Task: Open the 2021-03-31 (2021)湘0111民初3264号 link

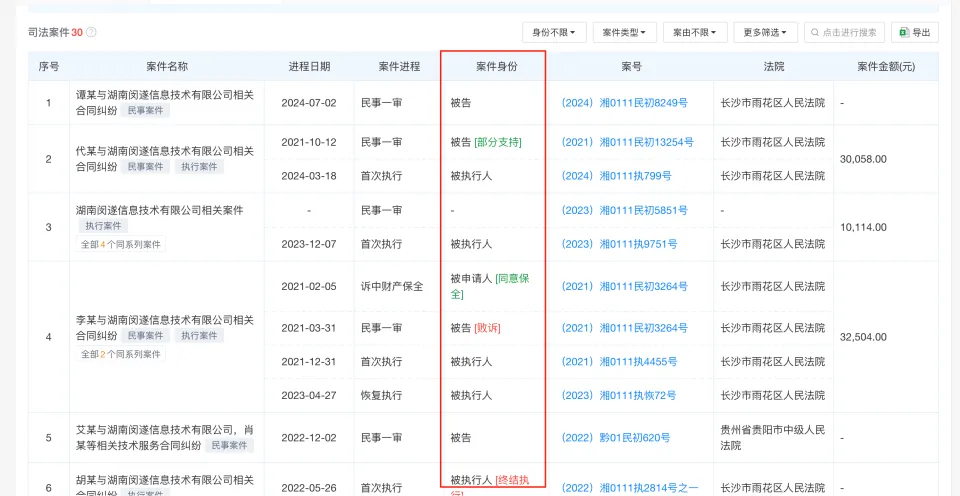Action: (x=624, y=328)
